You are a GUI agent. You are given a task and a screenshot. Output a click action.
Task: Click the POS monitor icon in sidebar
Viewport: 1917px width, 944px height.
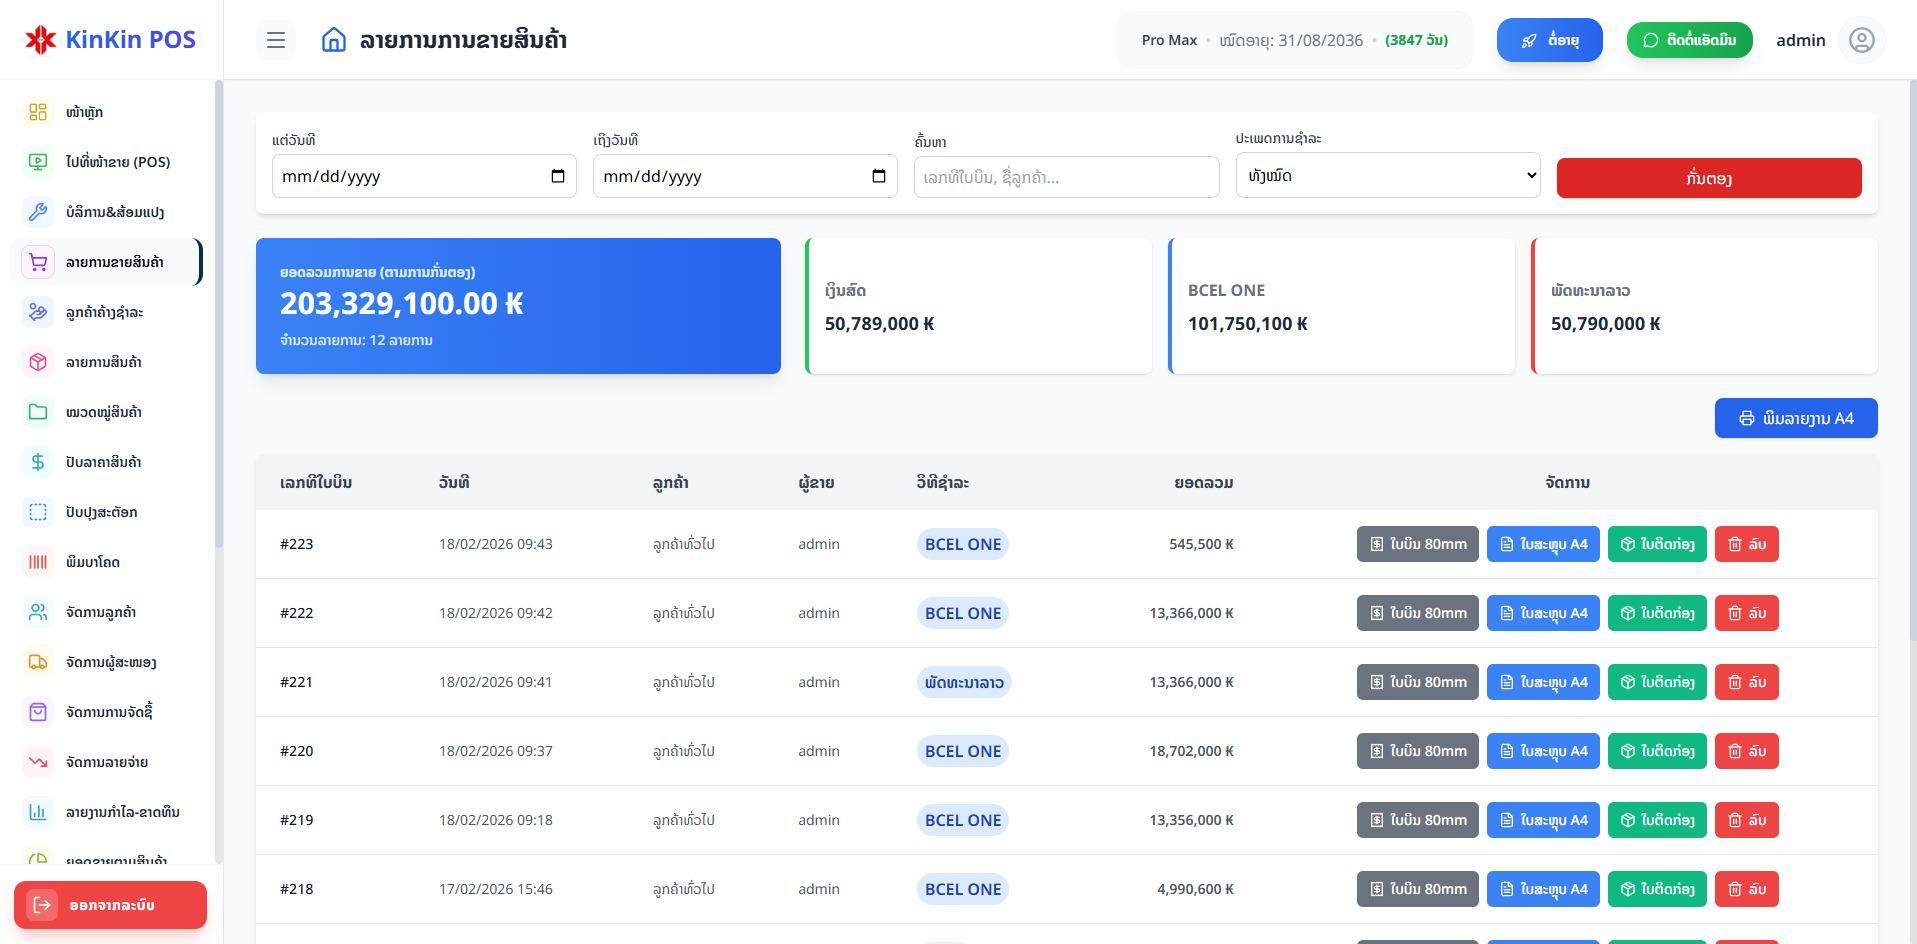tap(38, 162)
